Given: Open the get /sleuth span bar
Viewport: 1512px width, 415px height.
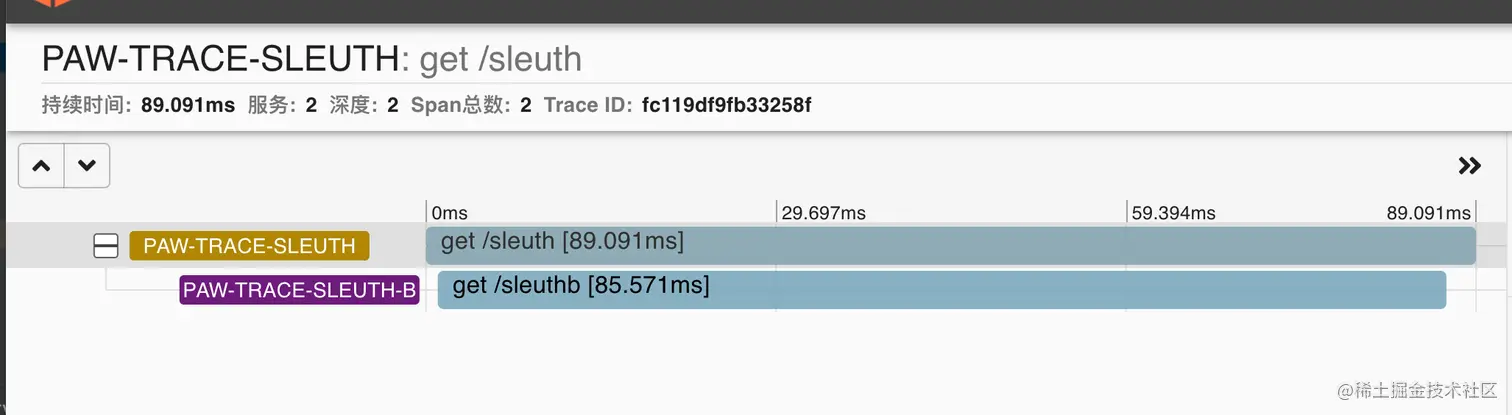Looking at the screenshot, I should coord(950,246).
